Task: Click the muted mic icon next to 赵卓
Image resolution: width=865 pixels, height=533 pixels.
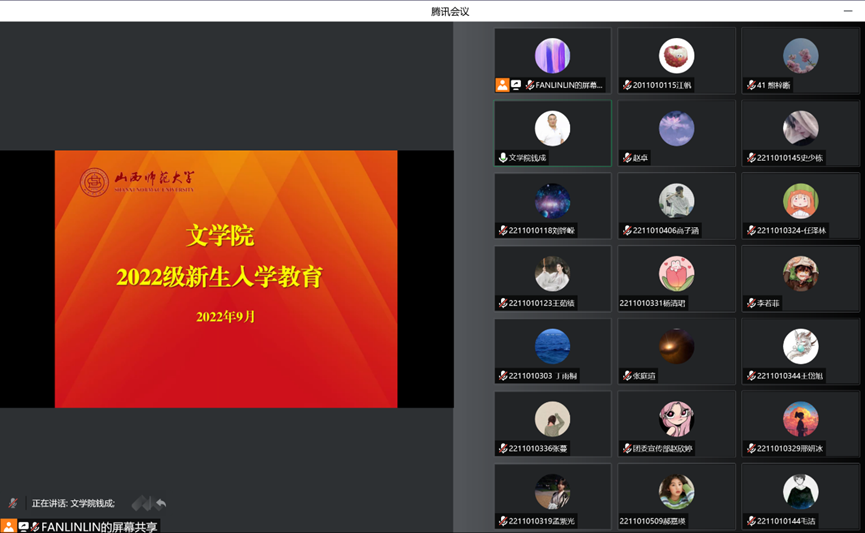Action: (x=627, y=158)
